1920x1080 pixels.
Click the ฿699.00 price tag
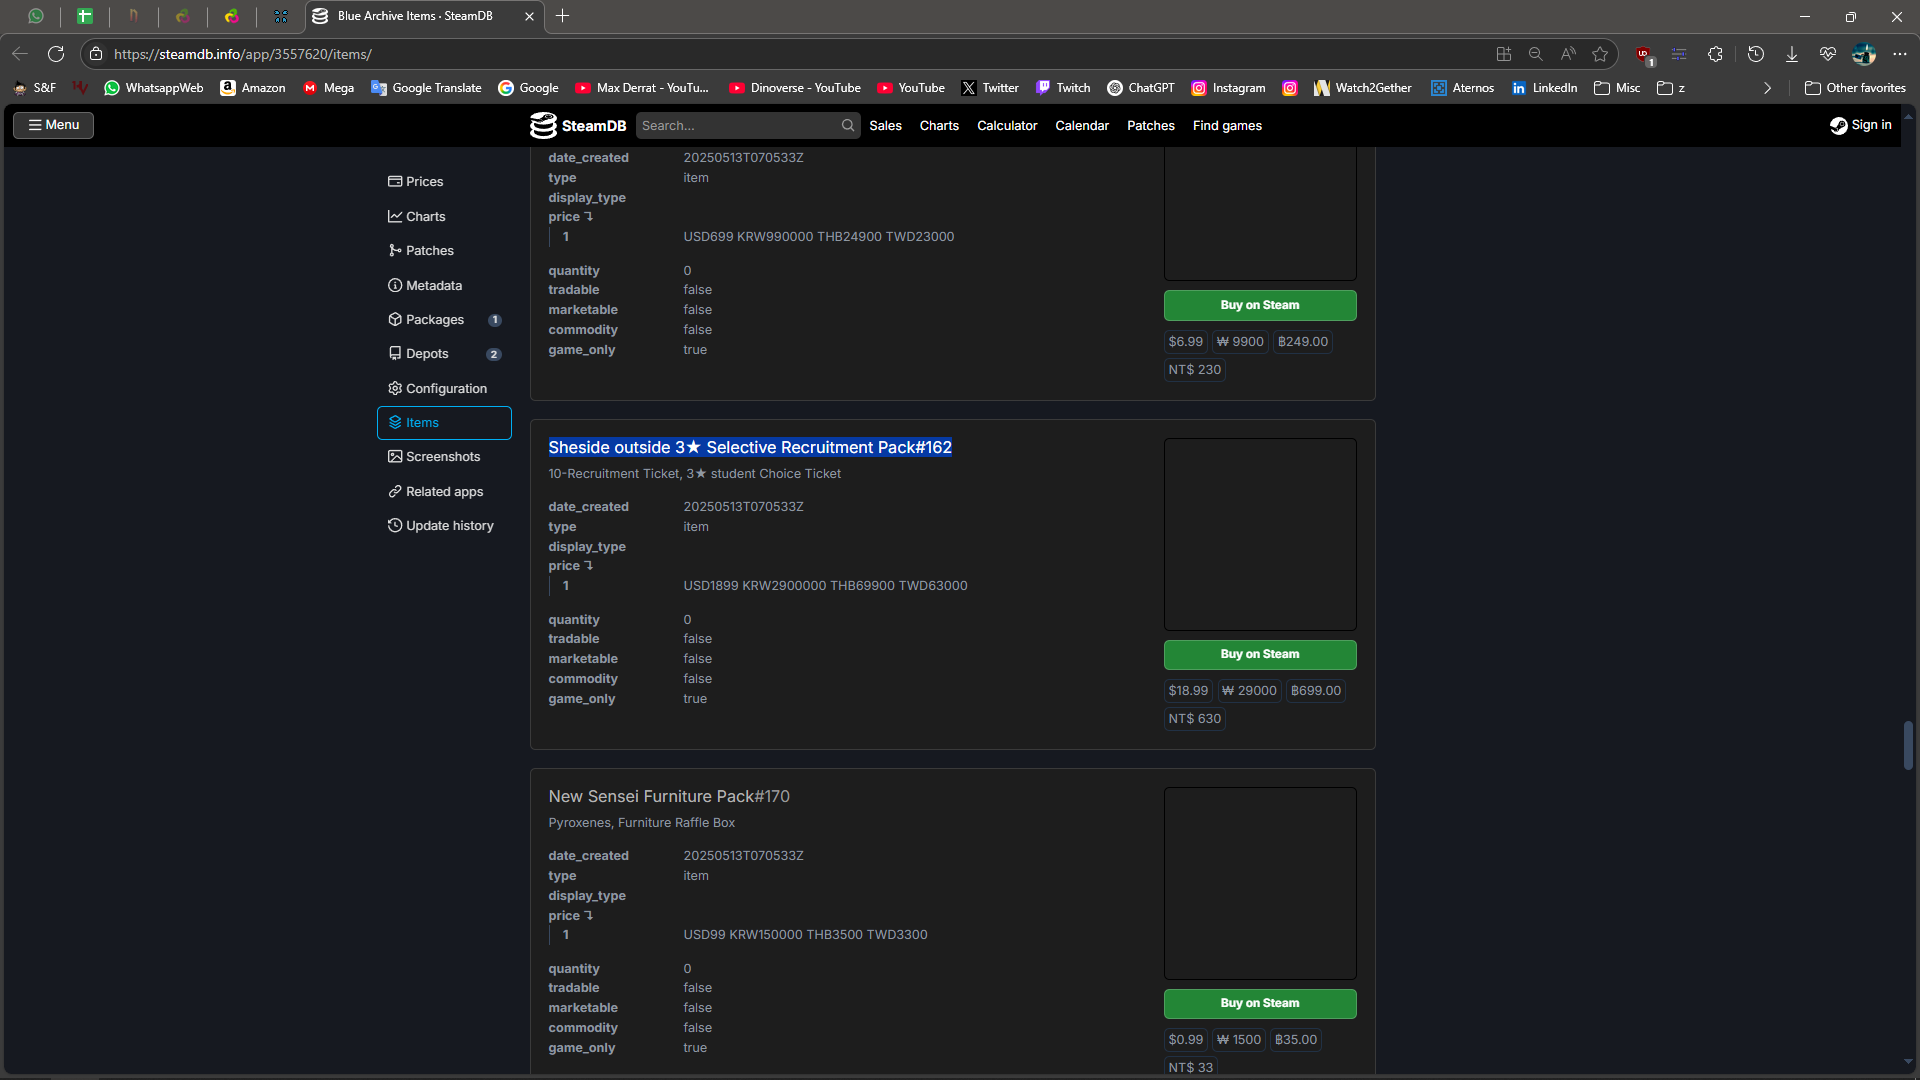pyautogui.click(x=1315, y=690)
